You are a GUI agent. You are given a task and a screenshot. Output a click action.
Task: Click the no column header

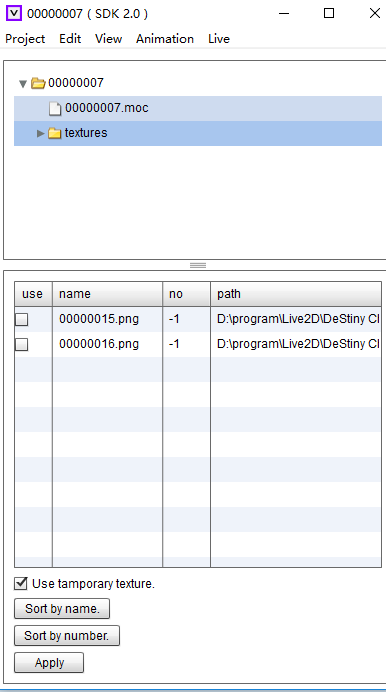pyautogui.click(x=187, y=294)
